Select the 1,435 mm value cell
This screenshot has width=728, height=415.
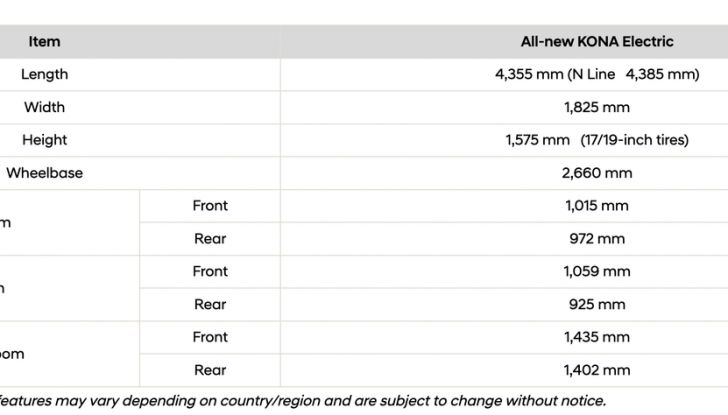[x=597, y=337]
